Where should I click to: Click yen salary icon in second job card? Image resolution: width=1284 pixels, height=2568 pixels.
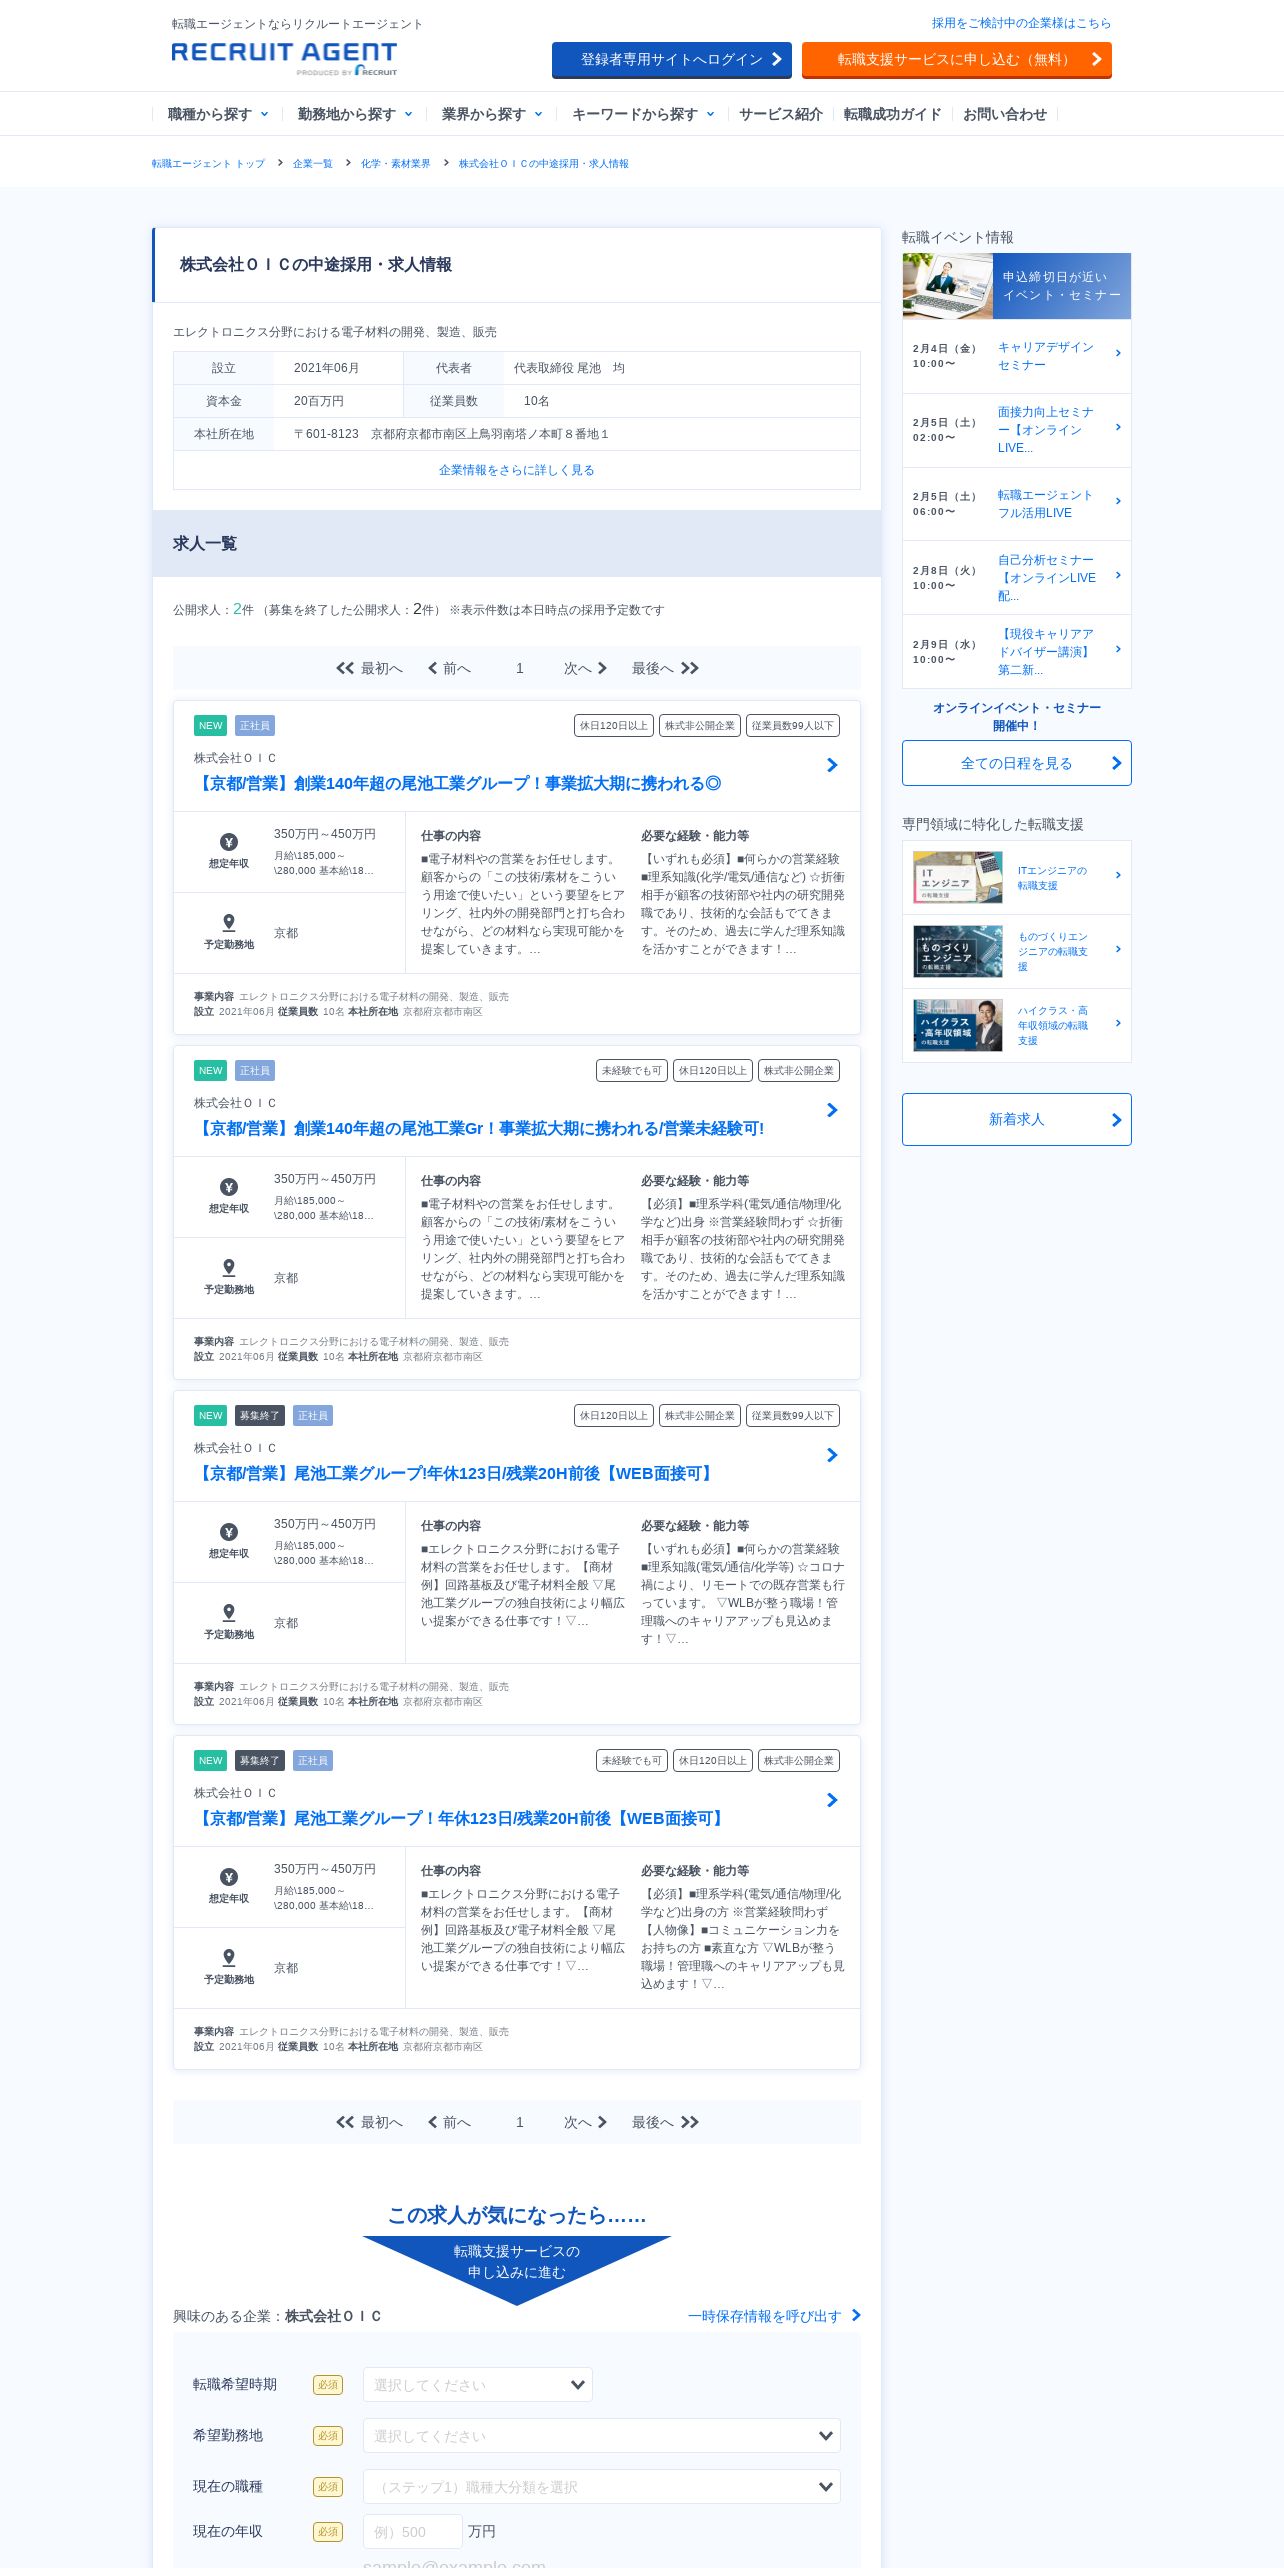pos(229,1187)
